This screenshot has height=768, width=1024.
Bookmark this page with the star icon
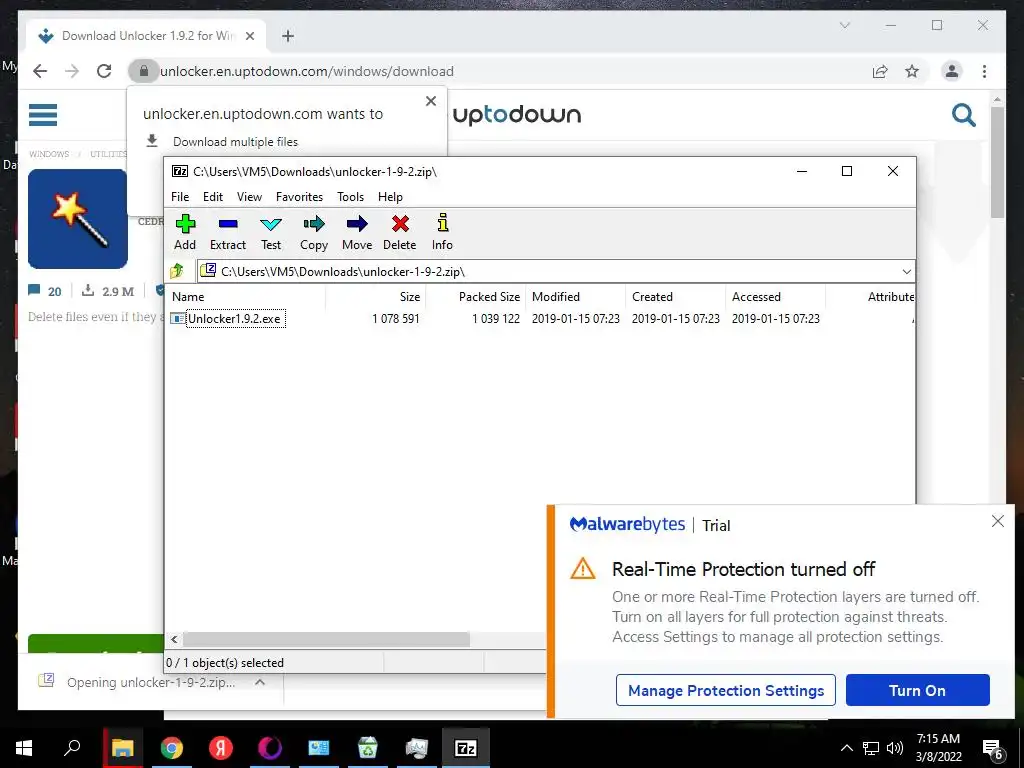912,71
